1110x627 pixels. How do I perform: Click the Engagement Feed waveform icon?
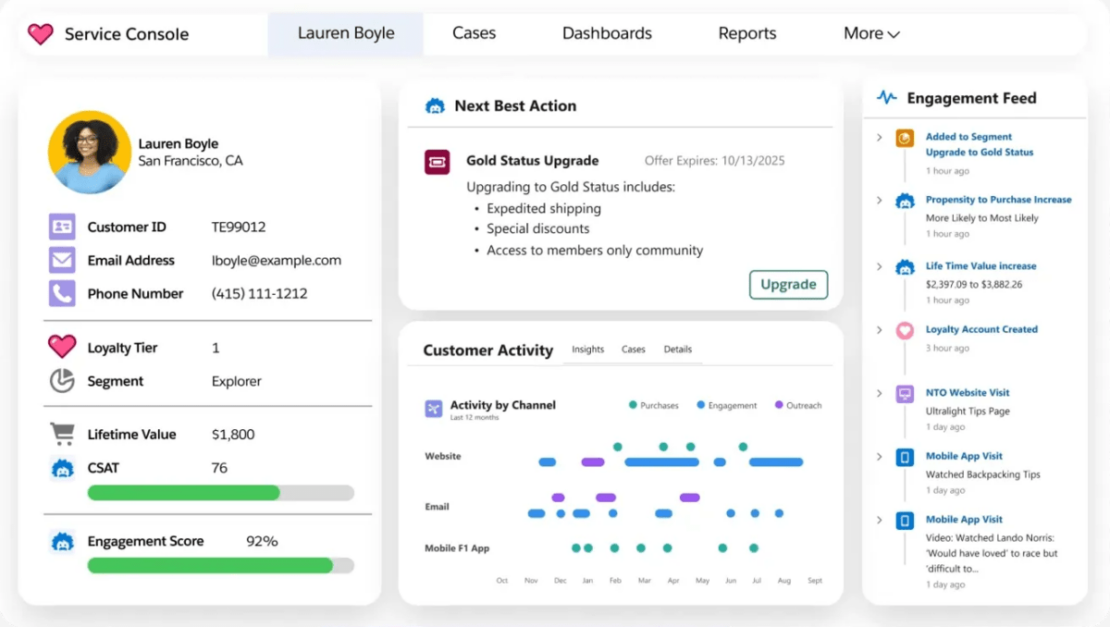coord(885,97)
